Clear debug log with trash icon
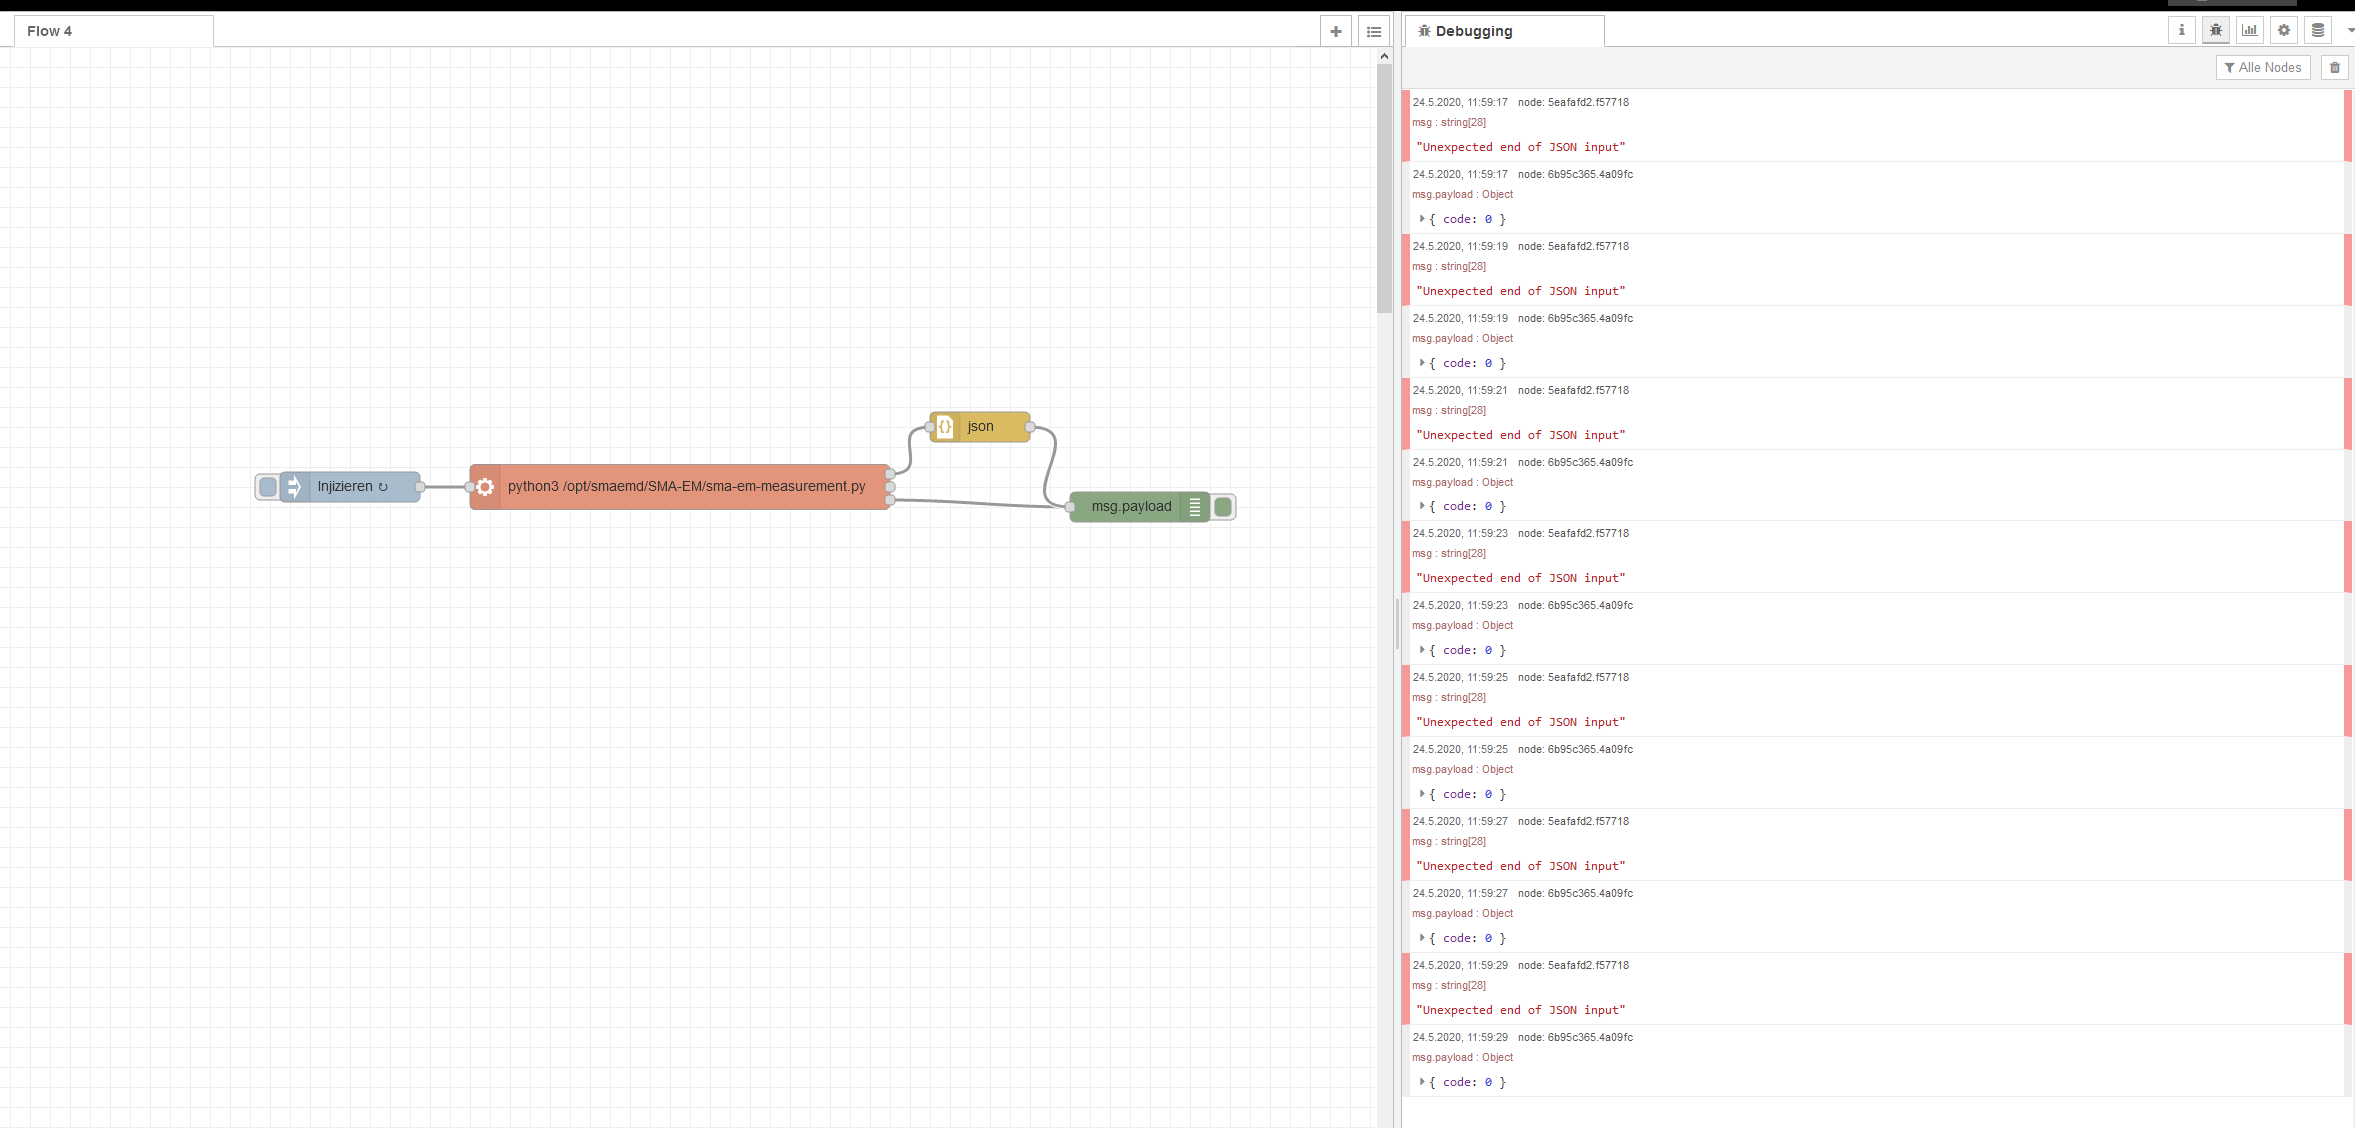Viewport: 2355px width, 1128px height. click(x=2335, y=67)
